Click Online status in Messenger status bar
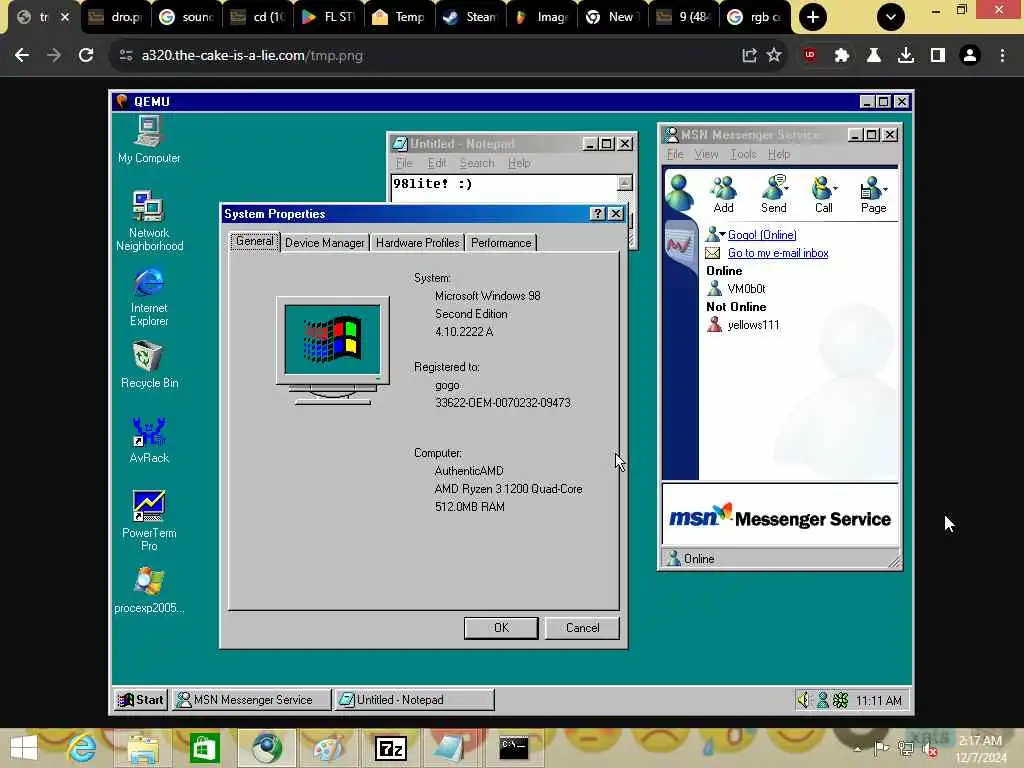This screenshot has width=1024, height=768. click(x=690, y=558)
